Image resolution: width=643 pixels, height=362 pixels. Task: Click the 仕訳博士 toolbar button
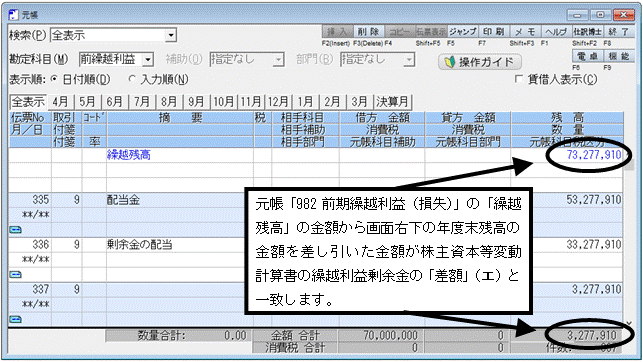pos(588,32)
